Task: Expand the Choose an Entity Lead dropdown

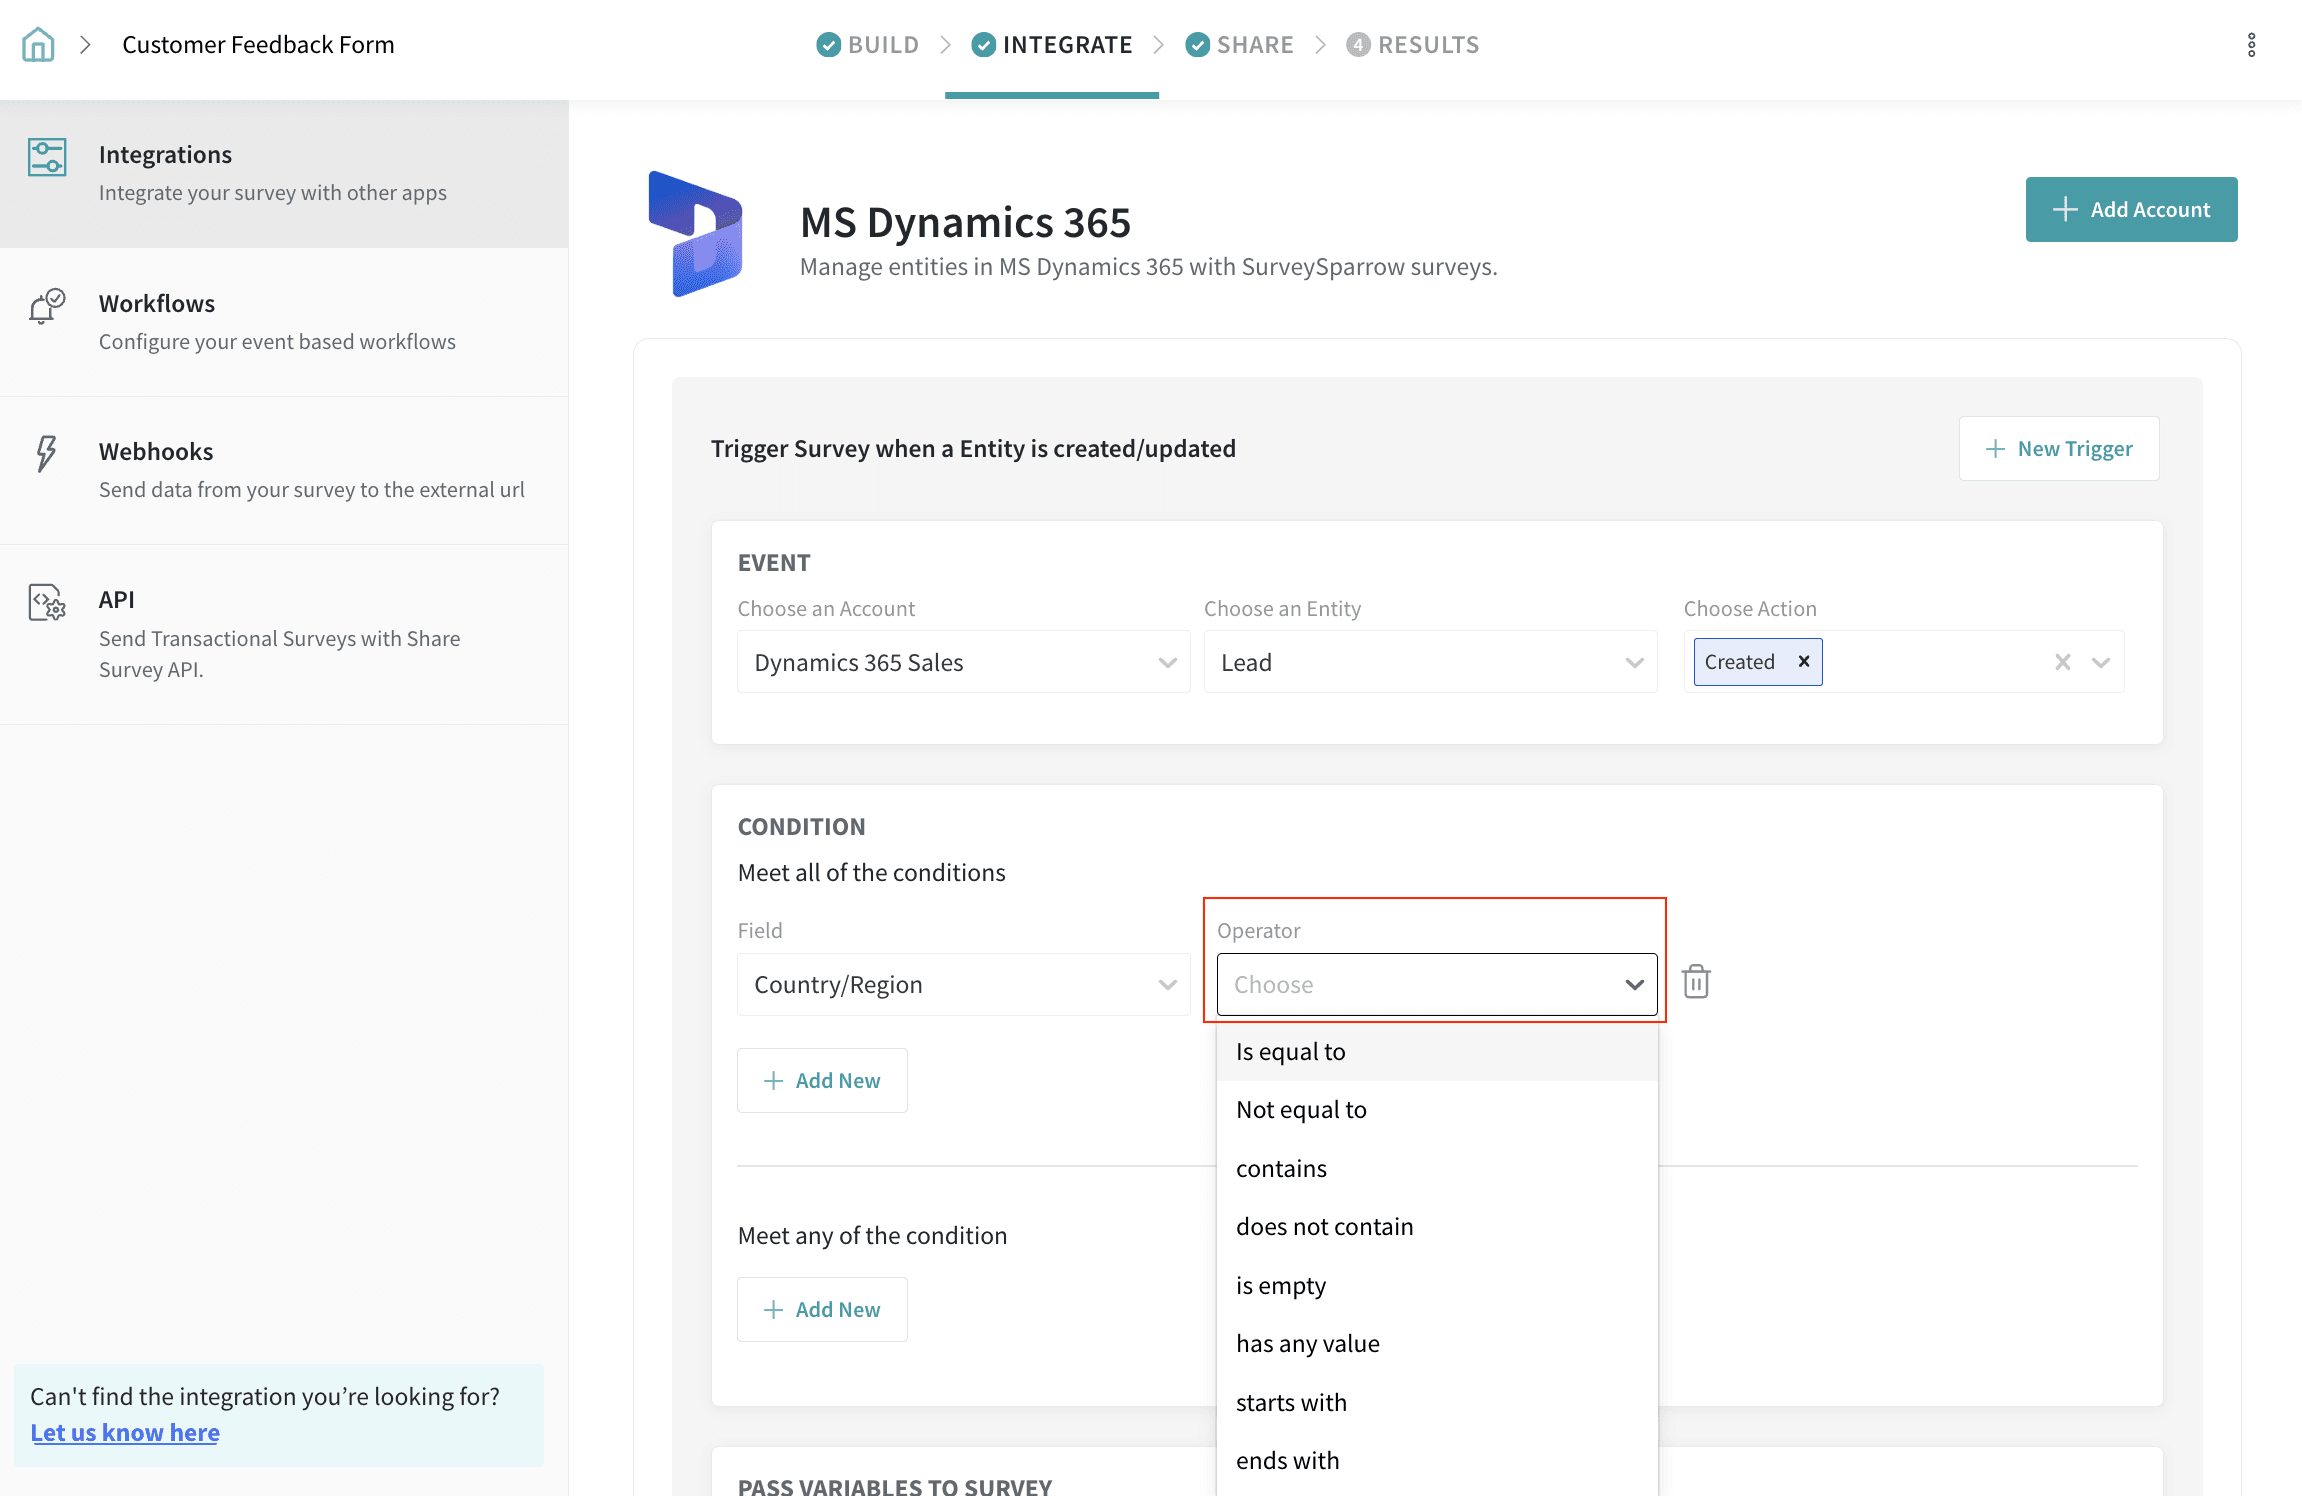Action: coord(1430,662)
